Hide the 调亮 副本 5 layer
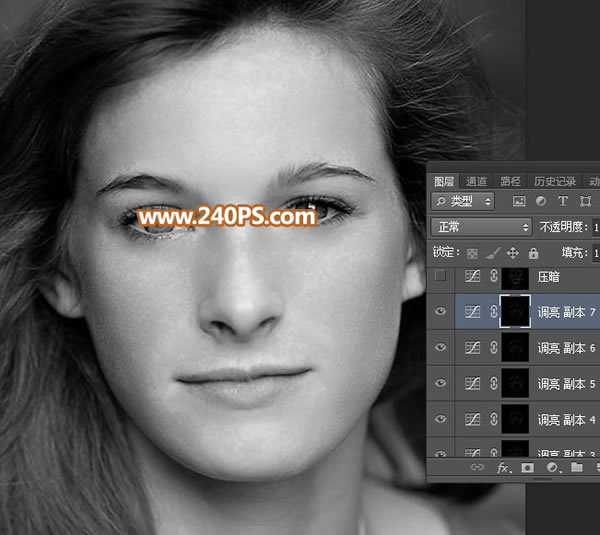 440,383
